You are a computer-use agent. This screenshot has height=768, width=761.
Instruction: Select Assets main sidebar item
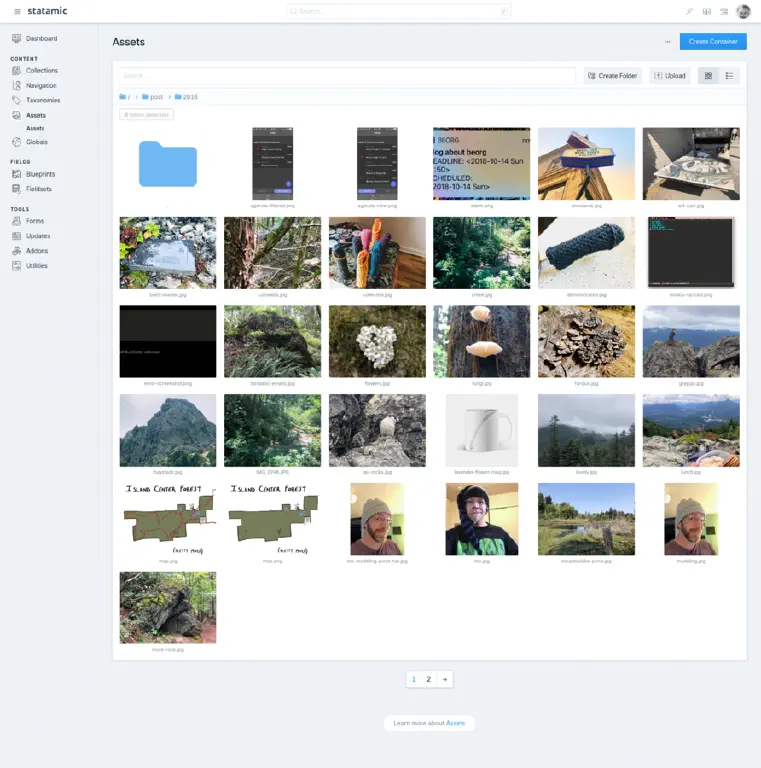tap(29, 115)
